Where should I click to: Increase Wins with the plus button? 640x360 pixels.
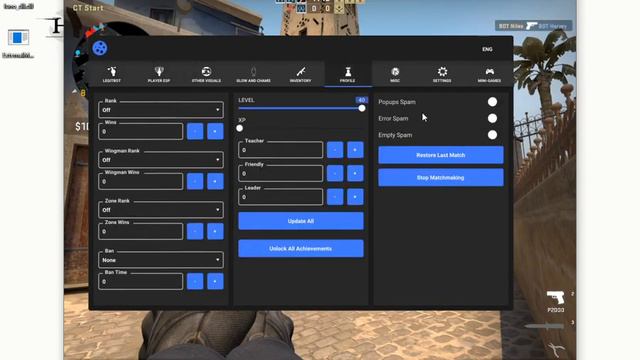coord(215,131)
